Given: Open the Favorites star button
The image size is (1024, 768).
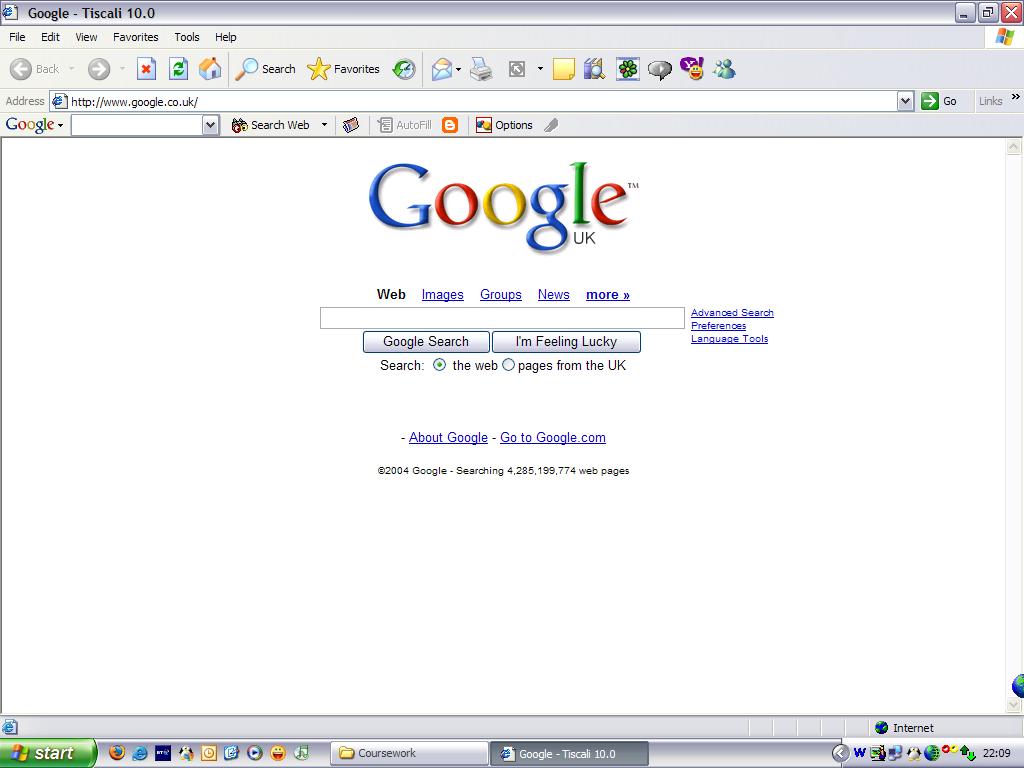Looking at the screenshot, I should 344,69.
